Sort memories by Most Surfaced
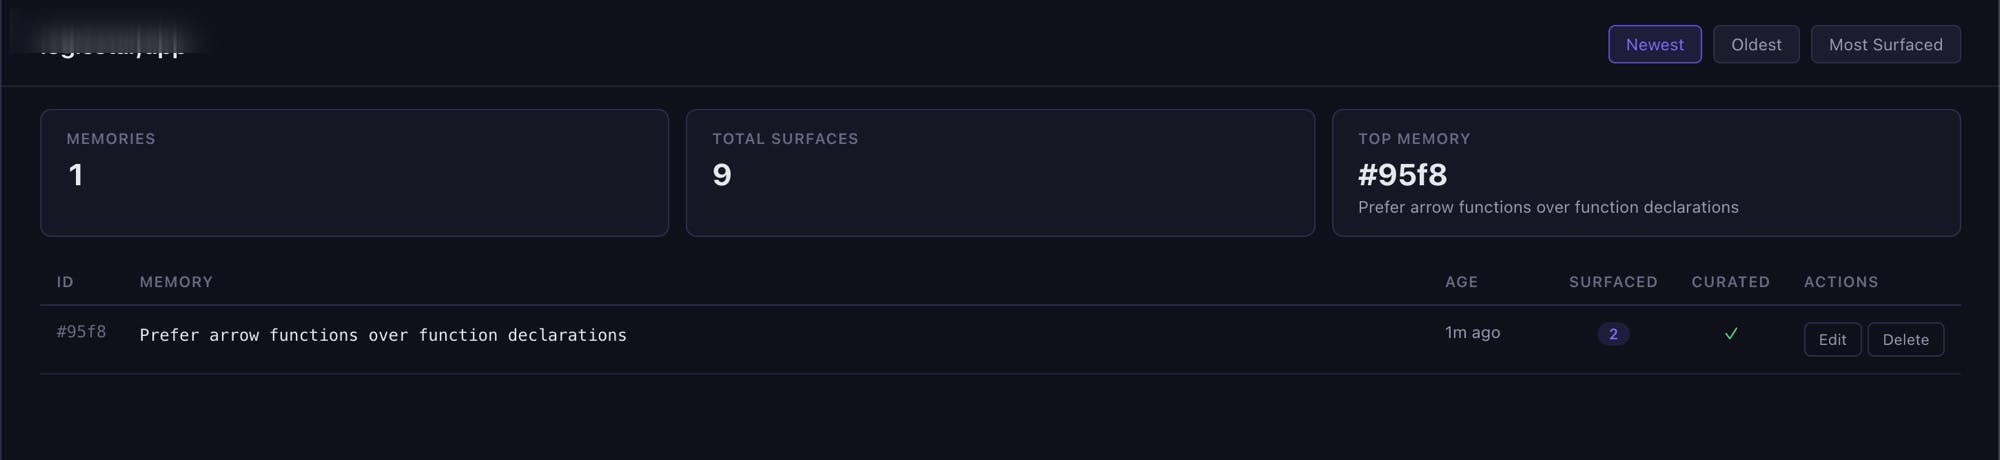Viewport: 2000px width, 460px height. pyautogui.click(x=1885, y=45)
